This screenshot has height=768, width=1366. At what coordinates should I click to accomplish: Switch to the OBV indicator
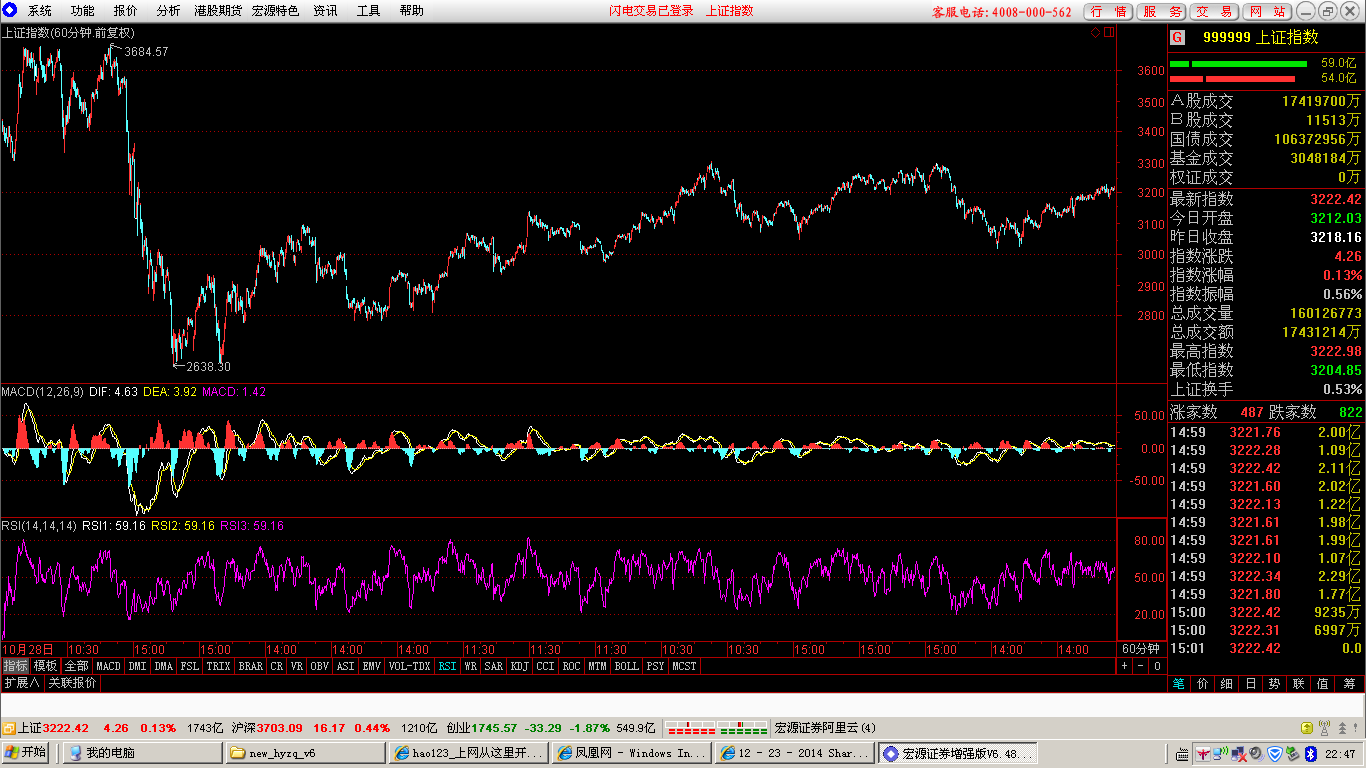tap(320, 665)
